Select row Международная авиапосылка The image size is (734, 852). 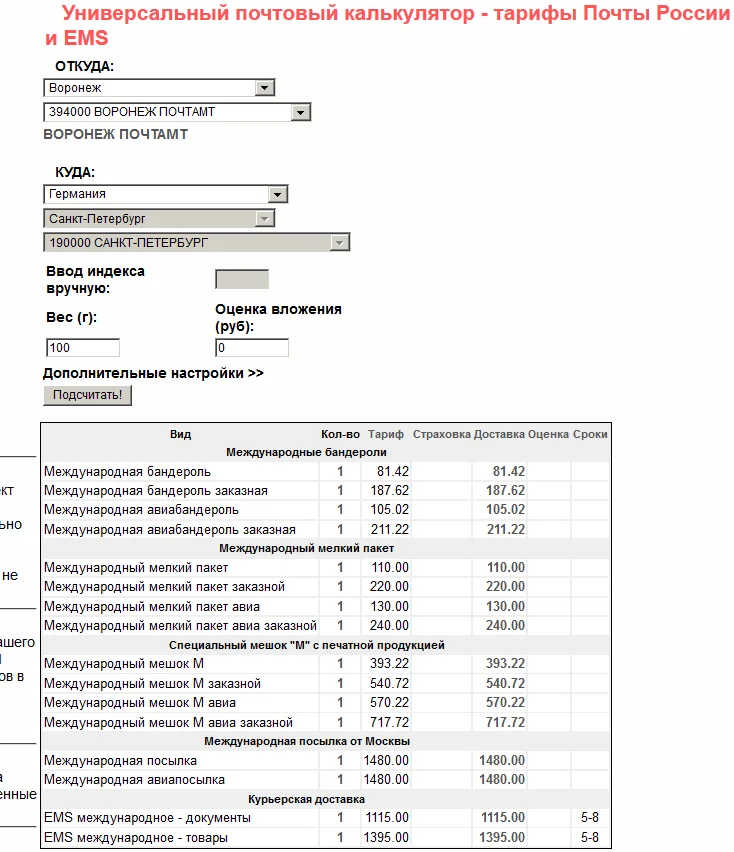point(326,779)
